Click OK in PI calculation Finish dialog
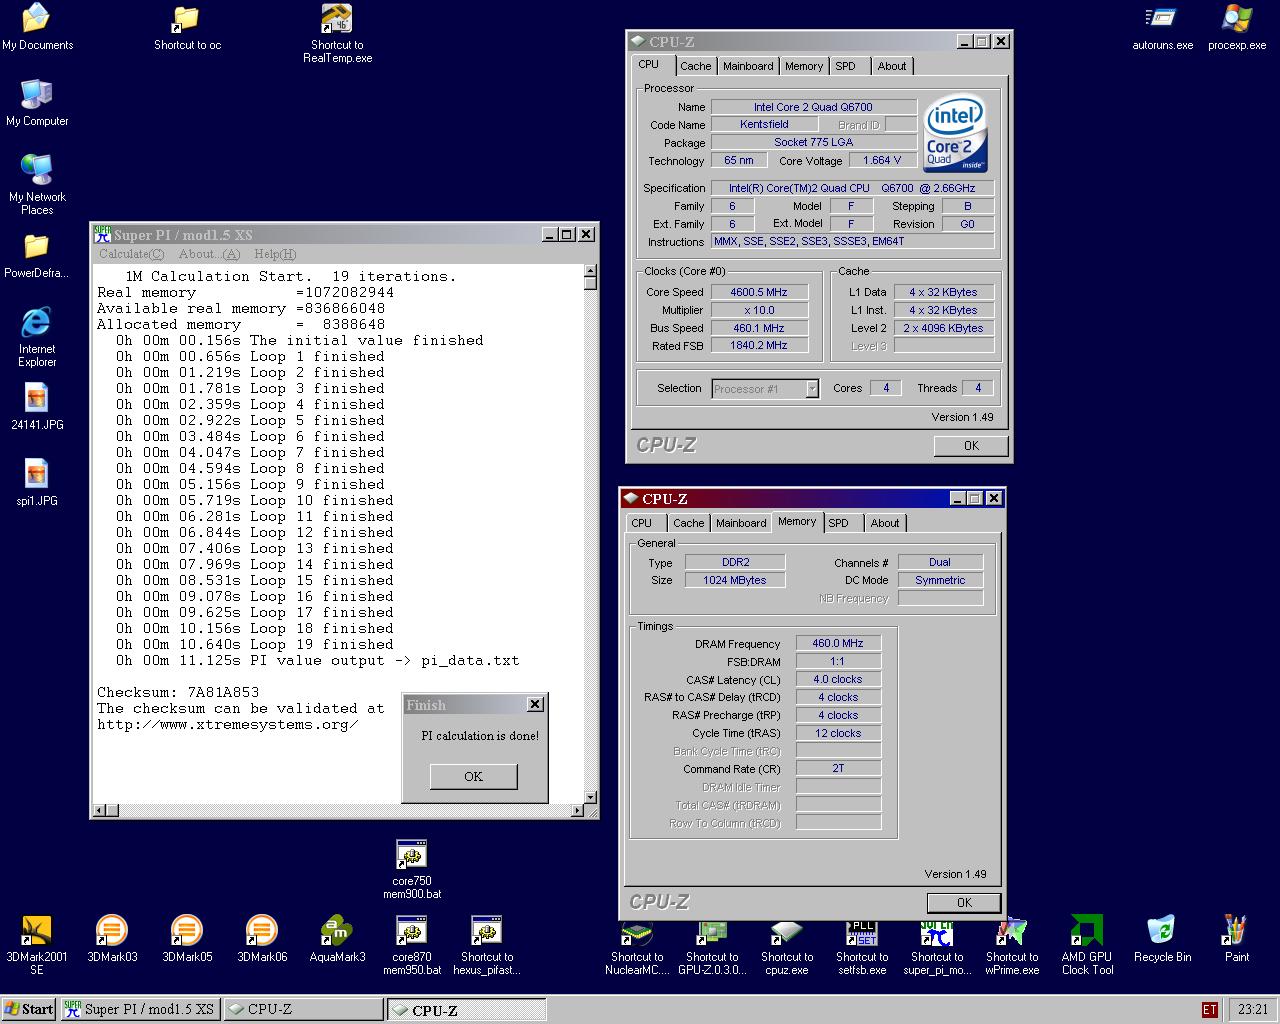 tap(474, 776)
